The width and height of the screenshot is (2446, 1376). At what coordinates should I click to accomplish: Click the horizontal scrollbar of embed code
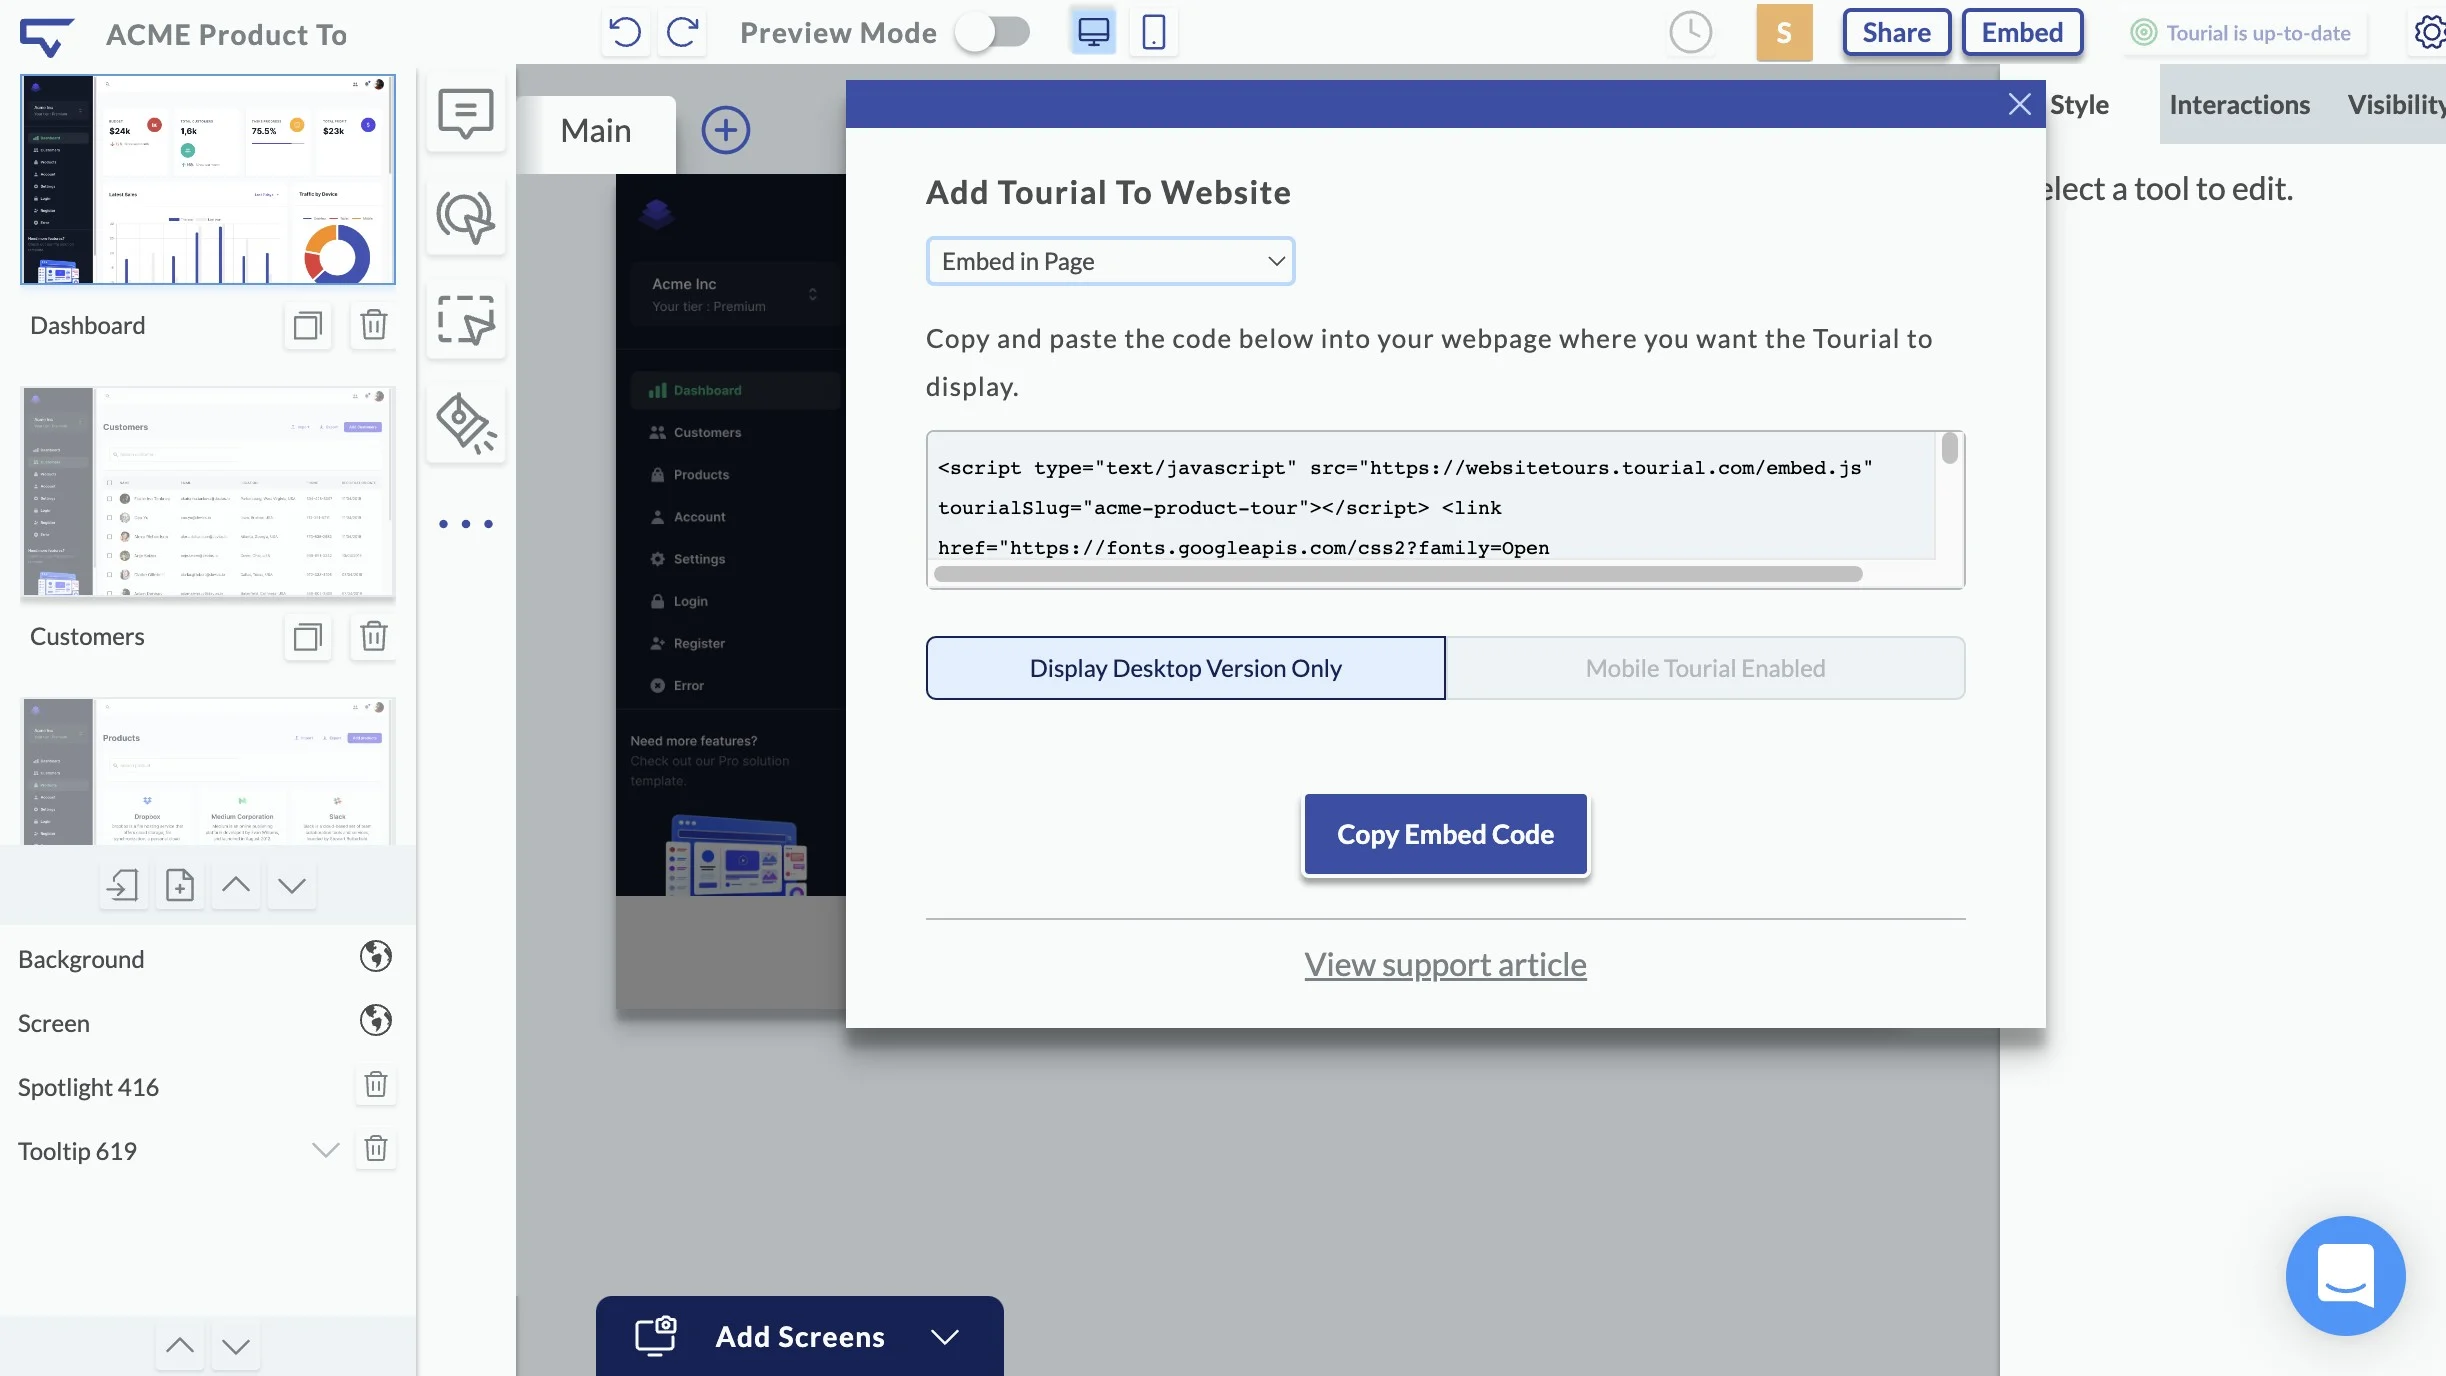pyautogui.click(x=1398, y=574)
